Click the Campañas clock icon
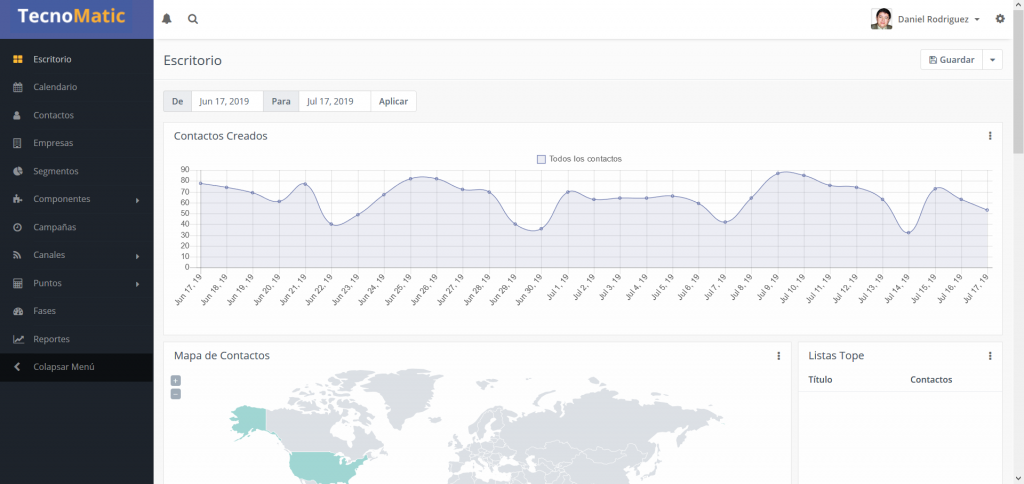 [17, 227]
